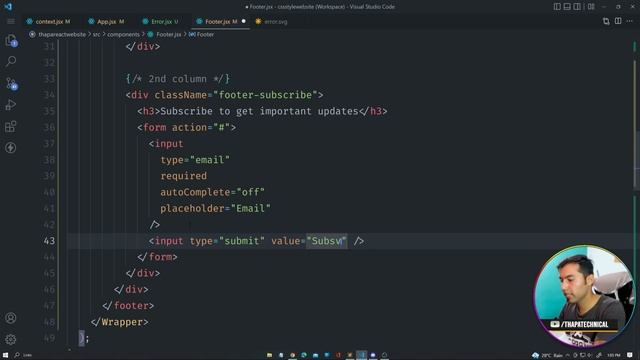Click the autoComplete="off" attribute
This screenshot has height=360, width=640.
(212, 192)
